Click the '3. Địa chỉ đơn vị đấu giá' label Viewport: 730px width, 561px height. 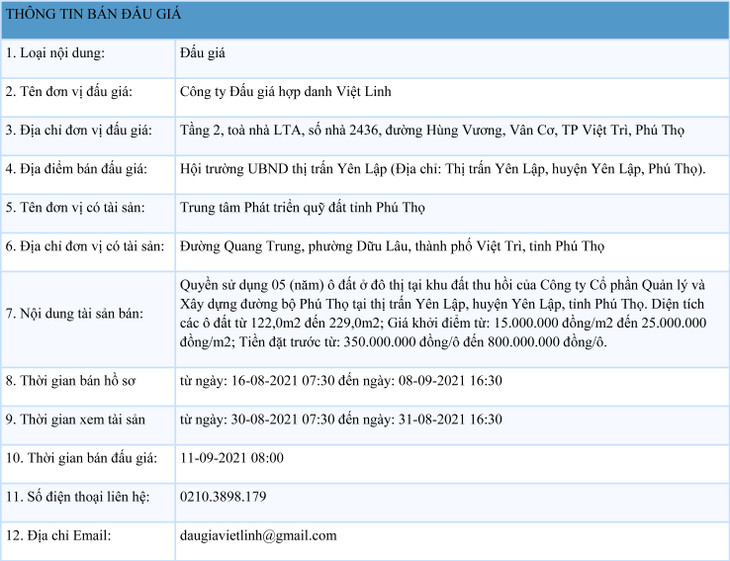click(x=77, y=130)
